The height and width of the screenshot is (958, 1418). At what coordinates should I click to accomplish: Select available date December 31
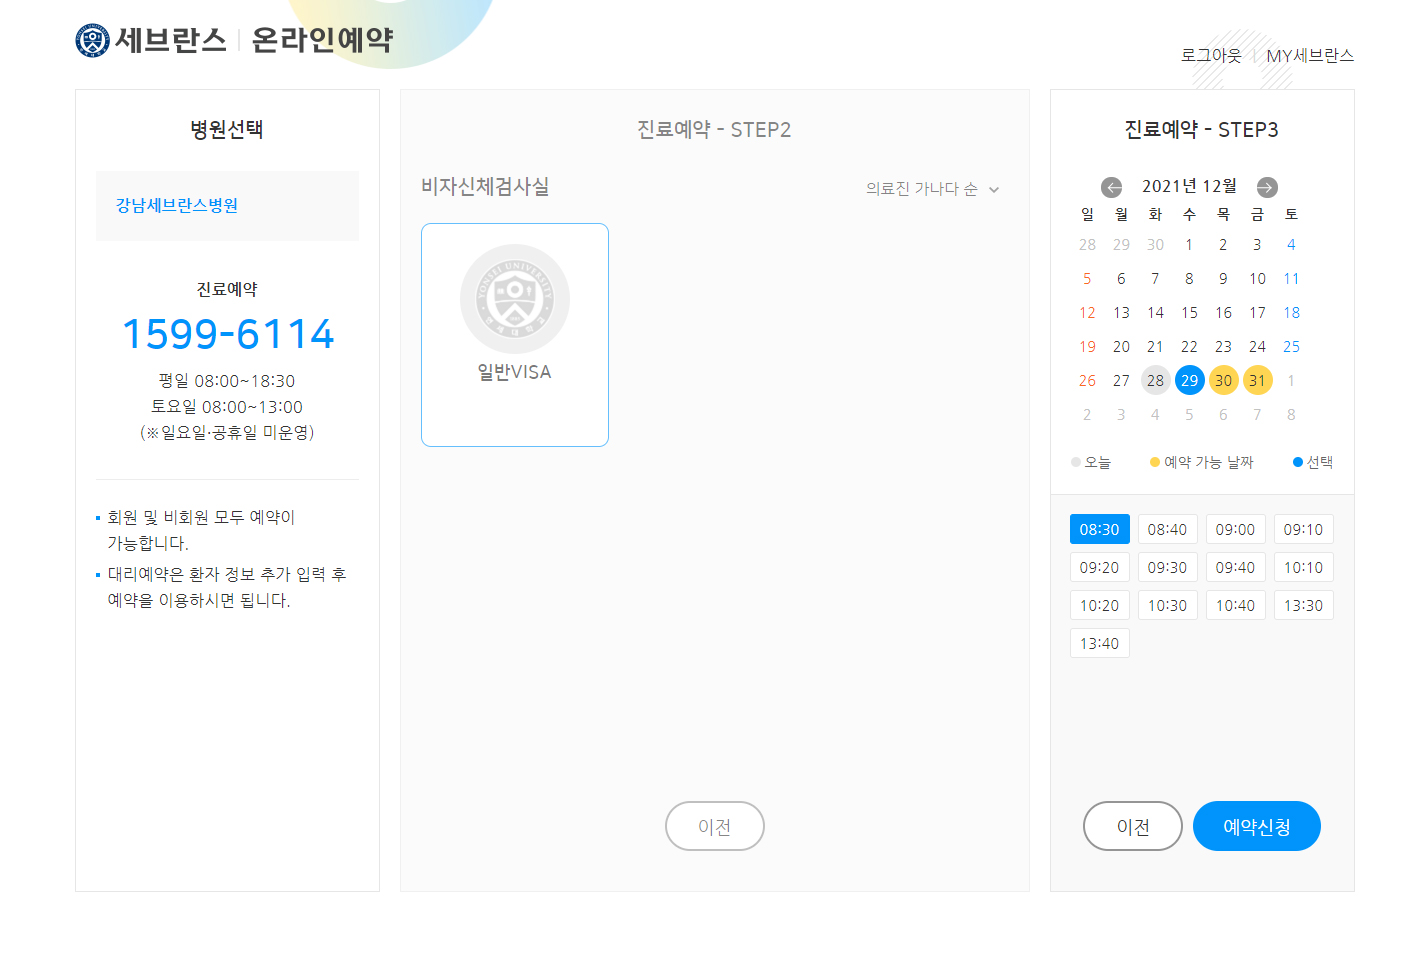point(1257,380)
